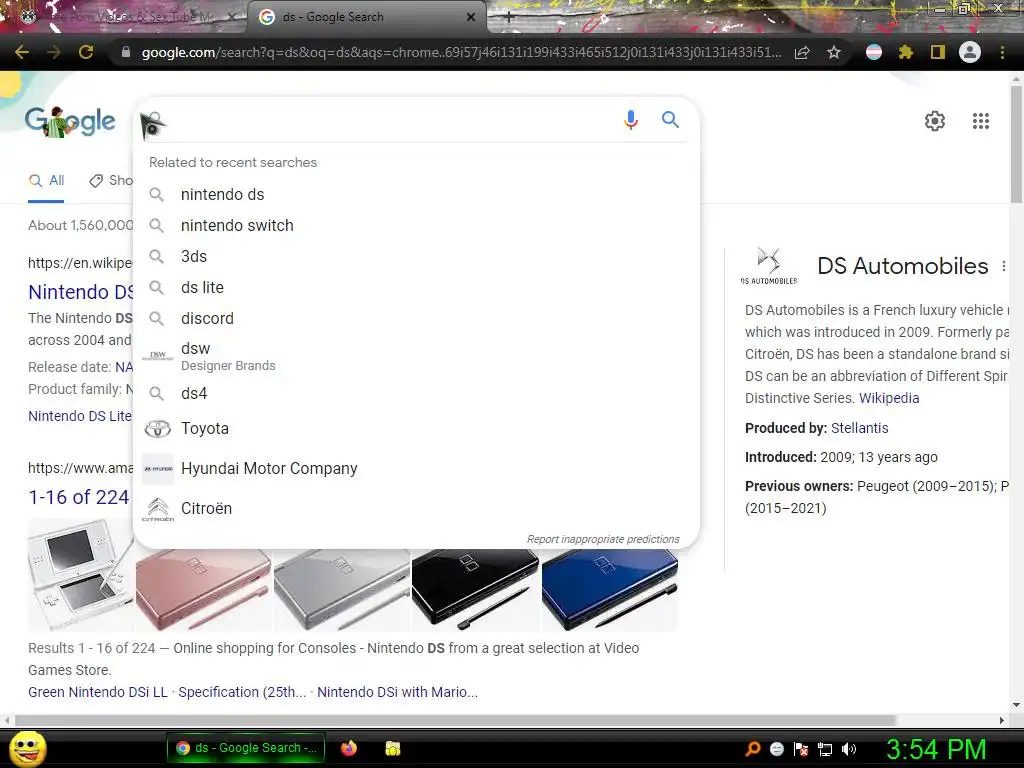Open the network tray icon
The width and height of the screenshot is (1024, 768).
(x=825, y=749)
